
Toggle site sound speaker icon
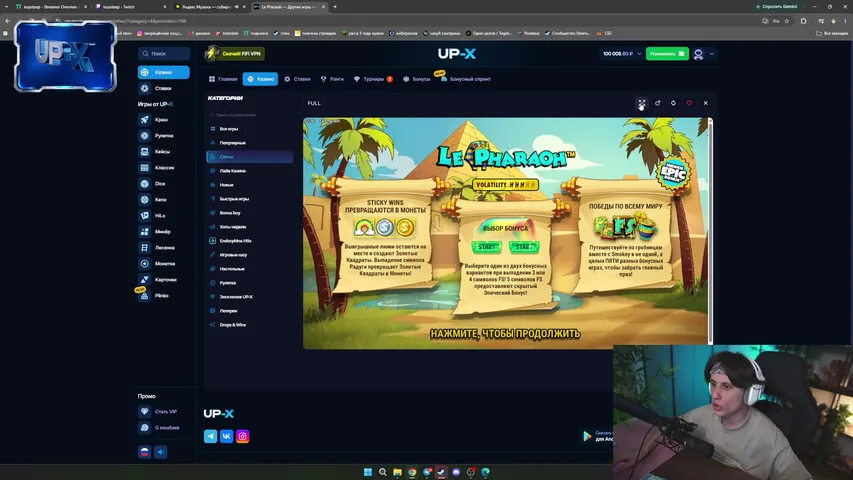[160, 452]
